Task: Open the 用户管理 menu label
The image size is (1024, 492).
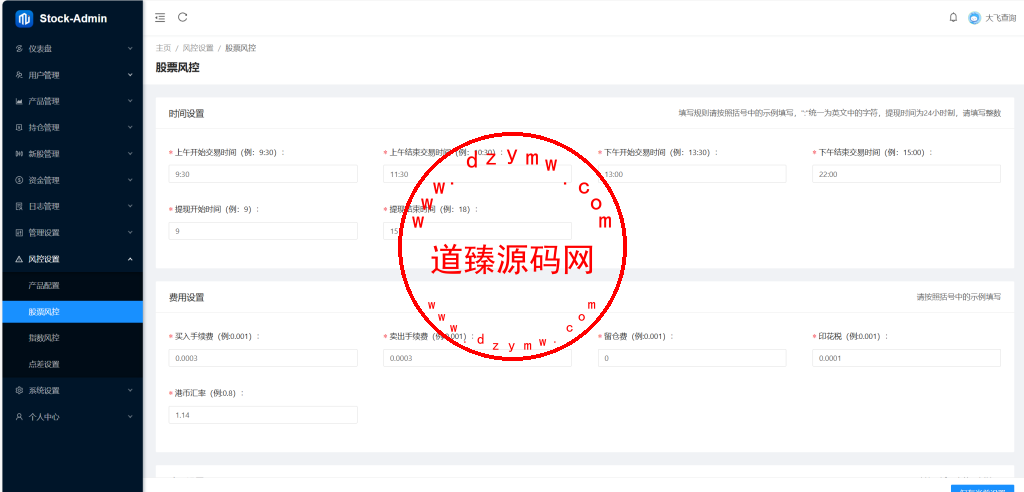Action: pyautogui.click(x=44, y=75)
